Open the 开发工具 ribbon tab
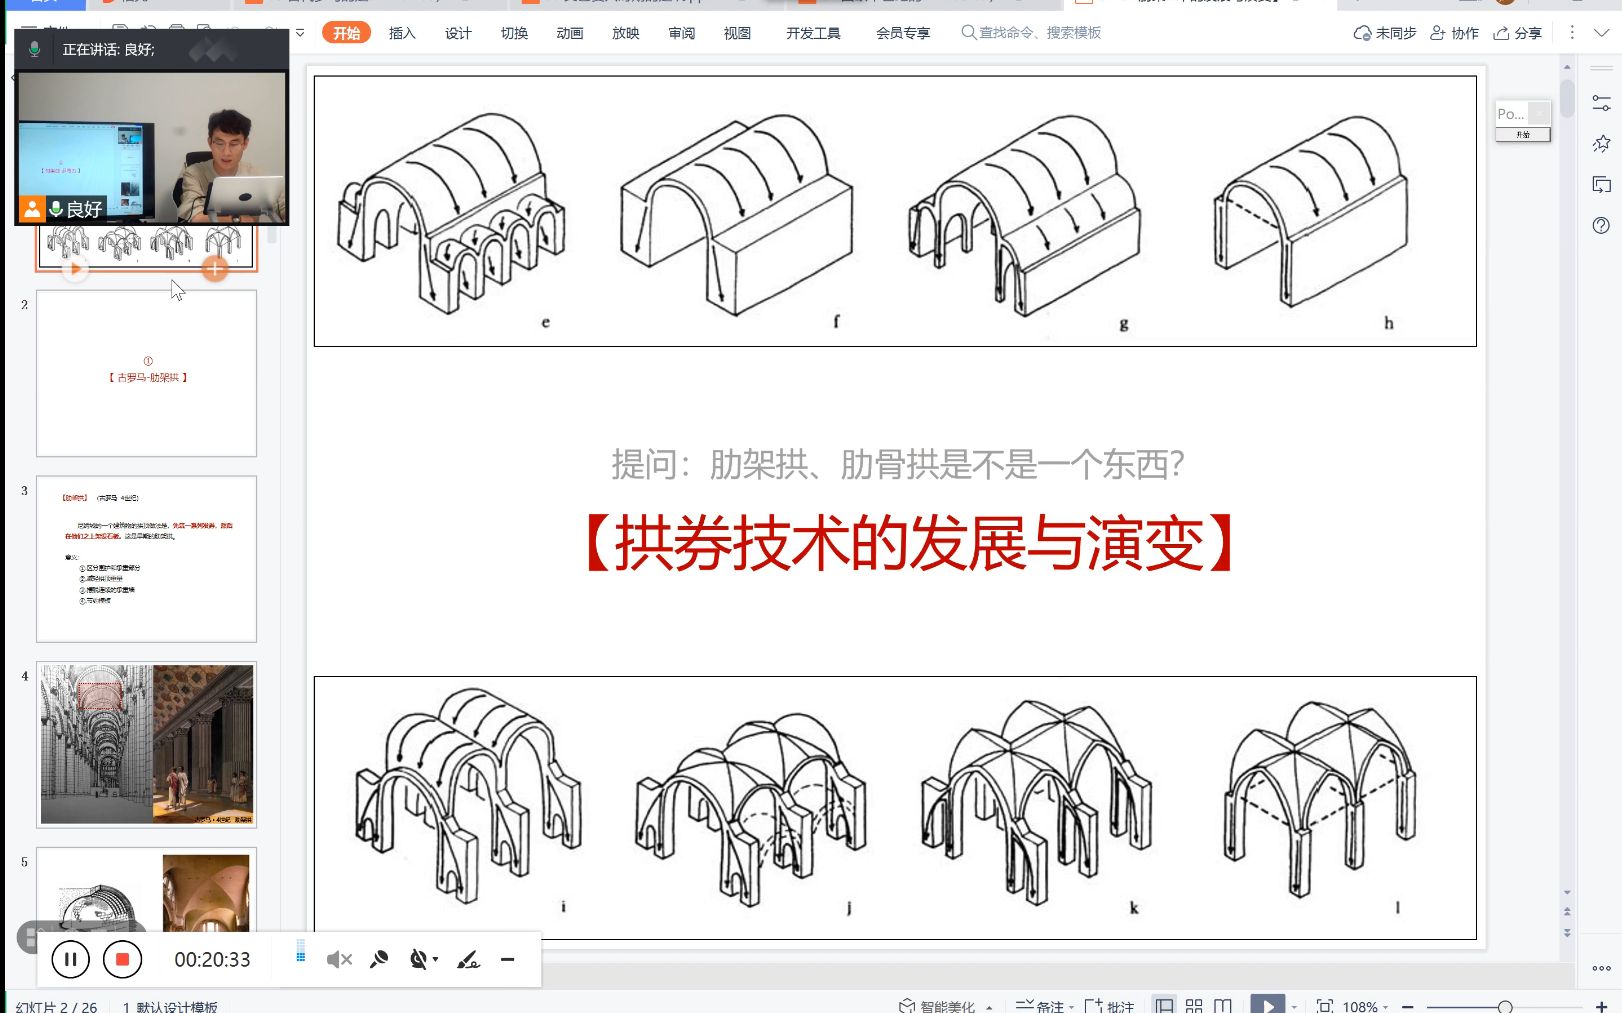Screen dimensions: 1622x1013 point(813,33)
